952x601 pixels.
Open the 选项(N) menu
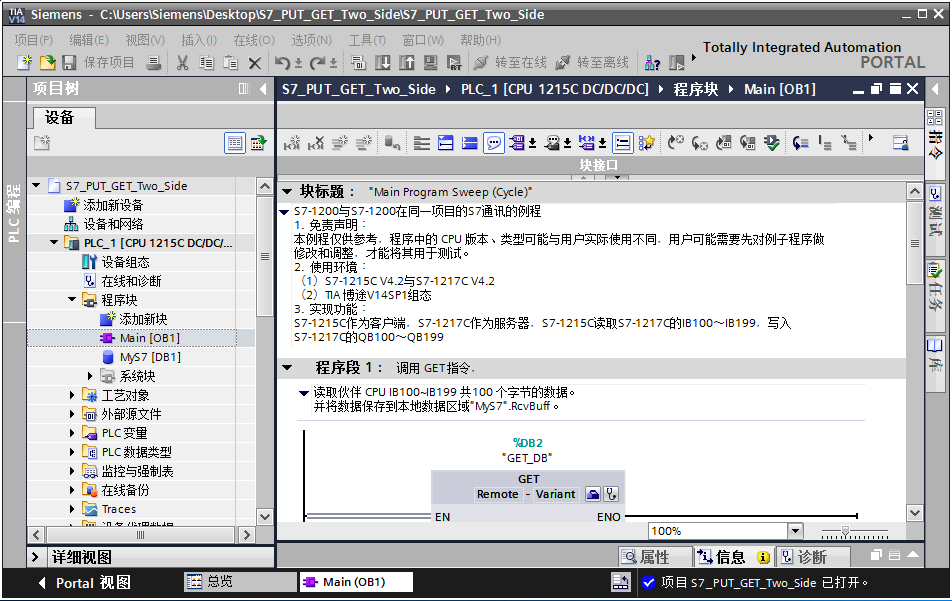(x=311, y=40)
